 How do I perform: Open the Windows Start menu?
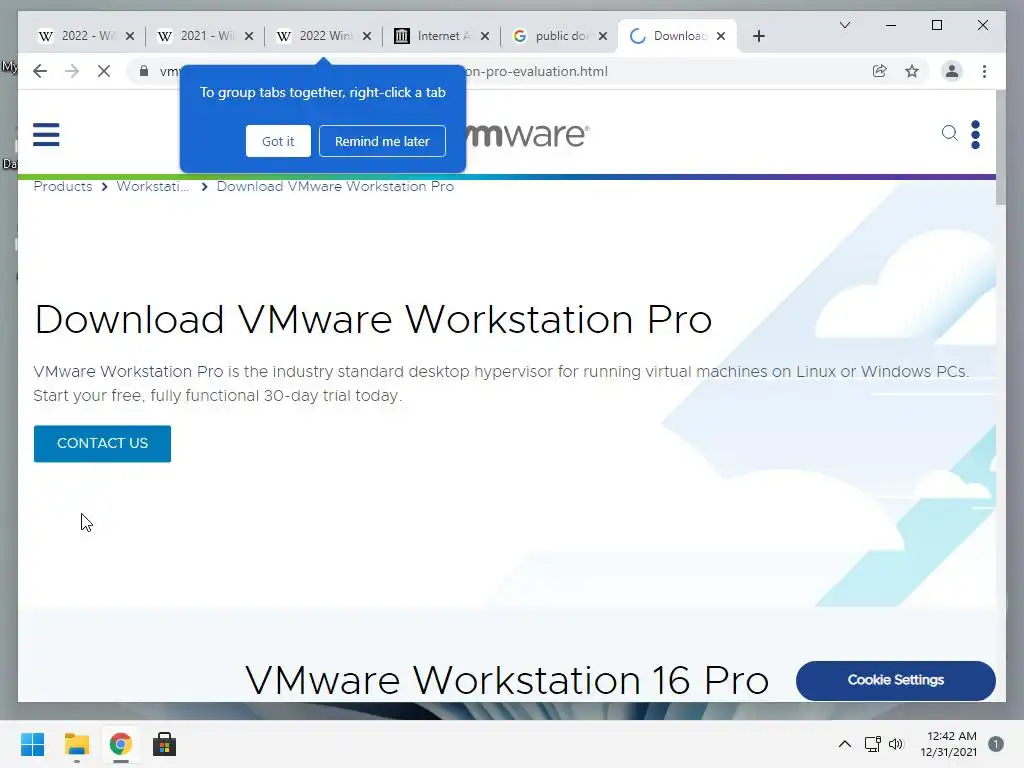(32, 744)
